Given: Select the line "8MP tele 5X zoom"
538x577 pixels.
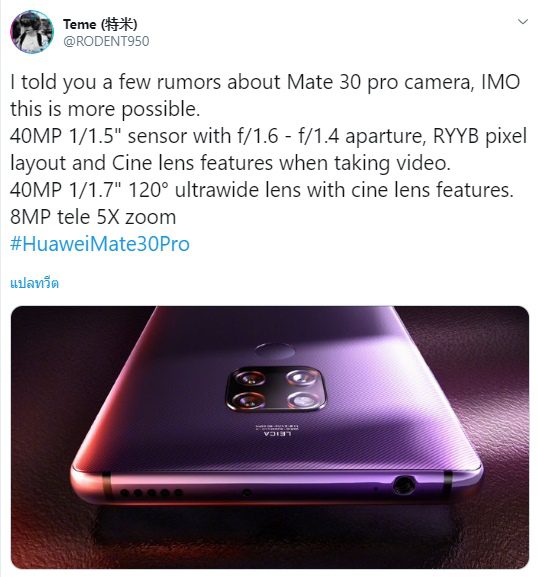Looking at the screenshot, I should 93,217.
